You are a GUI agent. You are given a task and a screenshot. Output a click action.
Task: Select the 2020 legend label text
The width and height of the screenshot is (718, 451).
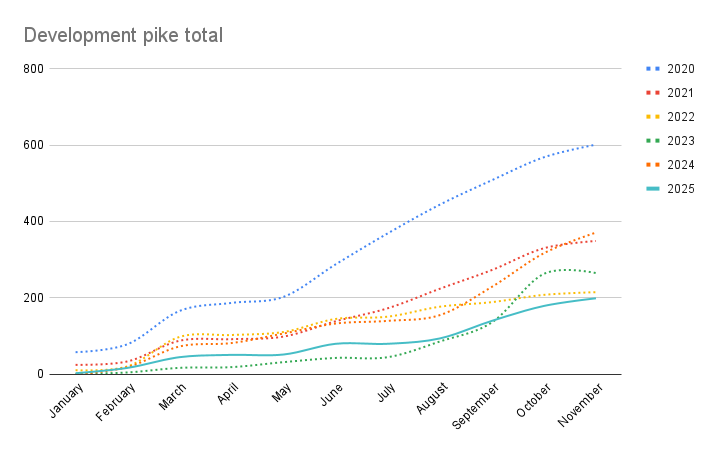[682, 69]
